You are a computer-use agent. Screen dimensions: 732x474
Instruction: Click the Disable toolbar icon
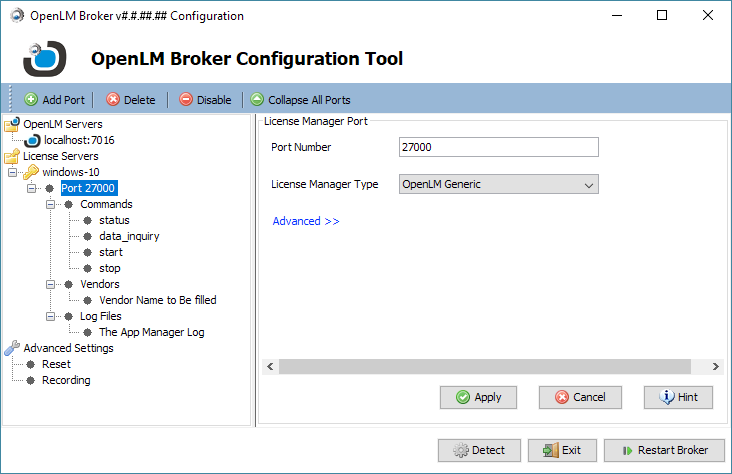(186, 100)
